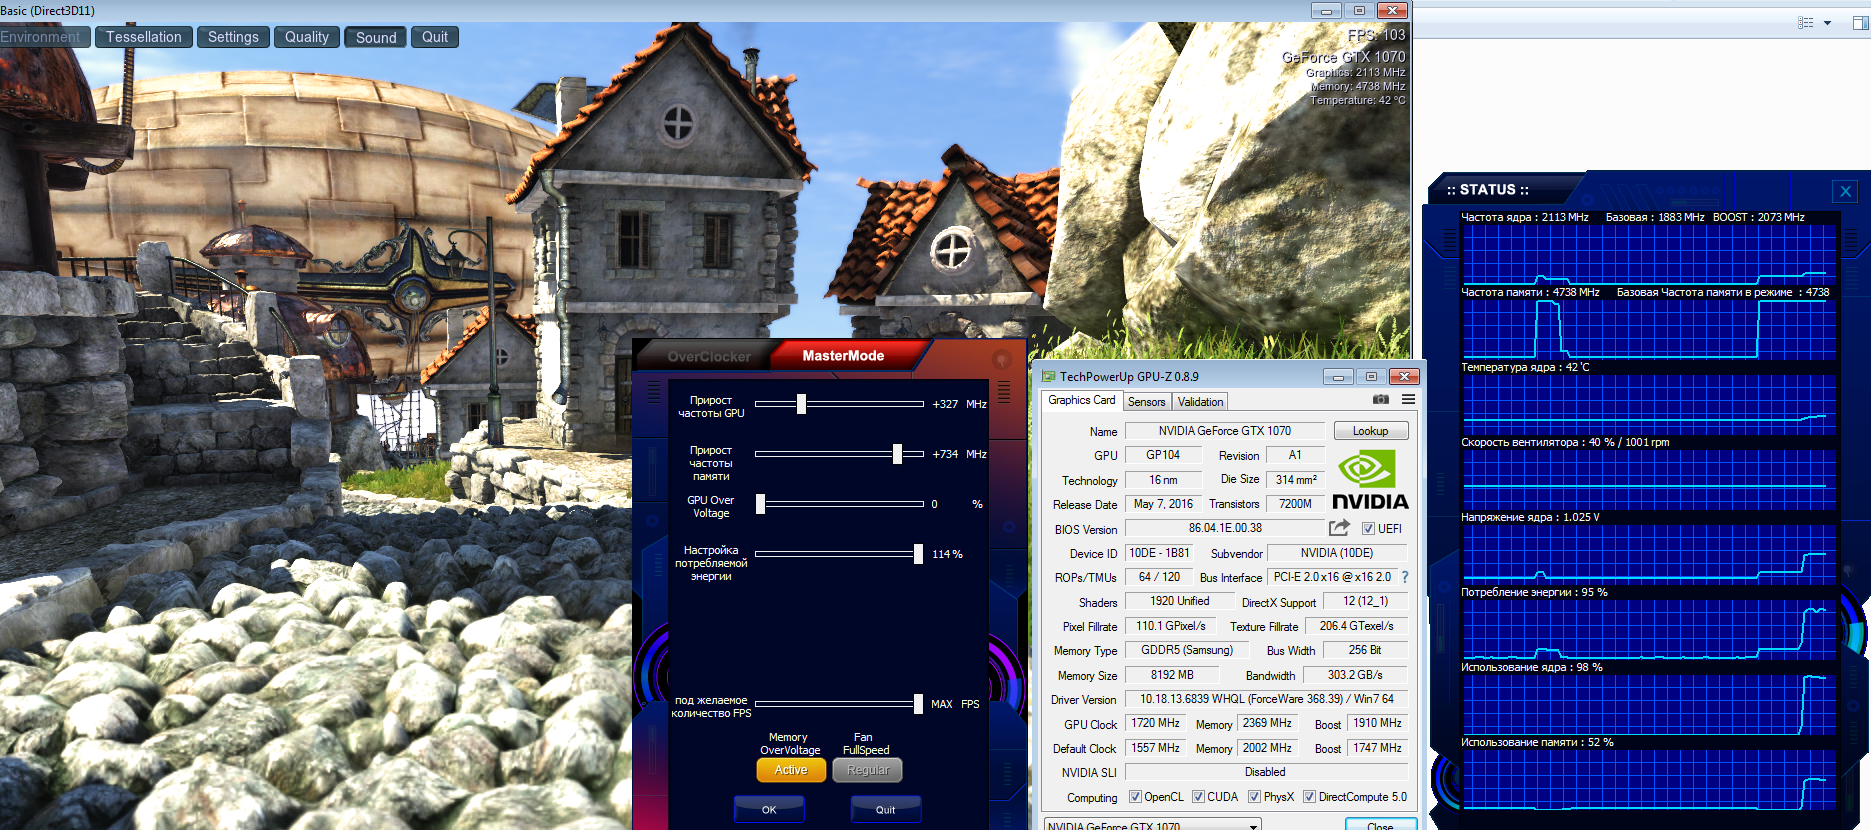Open the GPU selection dropdown in GPU-Z
The height and width of the screenshot is (830, 1871).
point(1152,825)
